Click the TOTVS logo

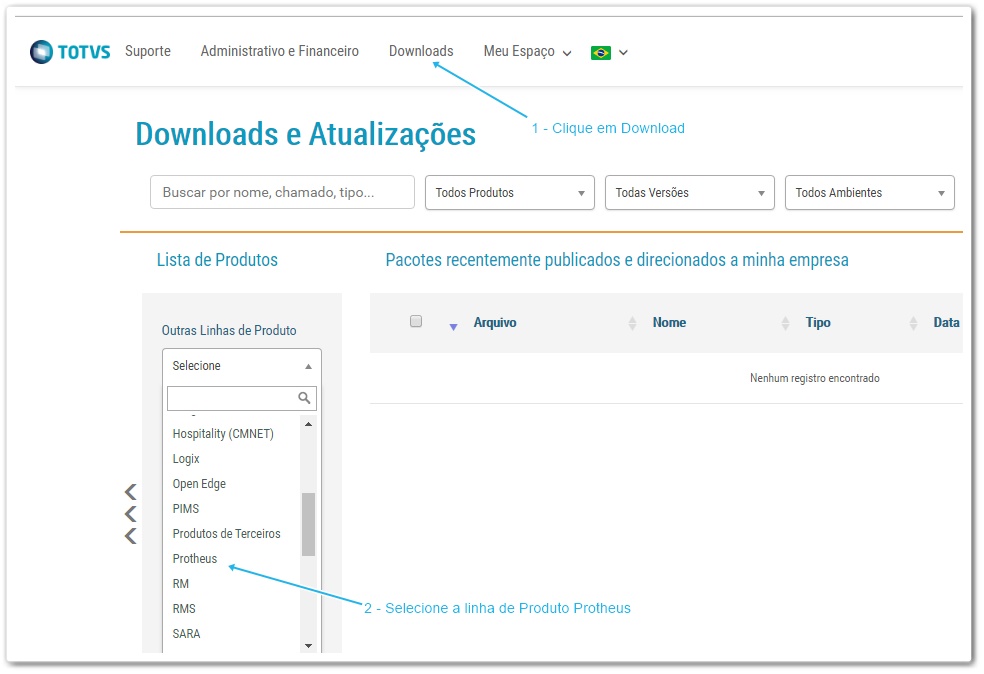[70, 51]
